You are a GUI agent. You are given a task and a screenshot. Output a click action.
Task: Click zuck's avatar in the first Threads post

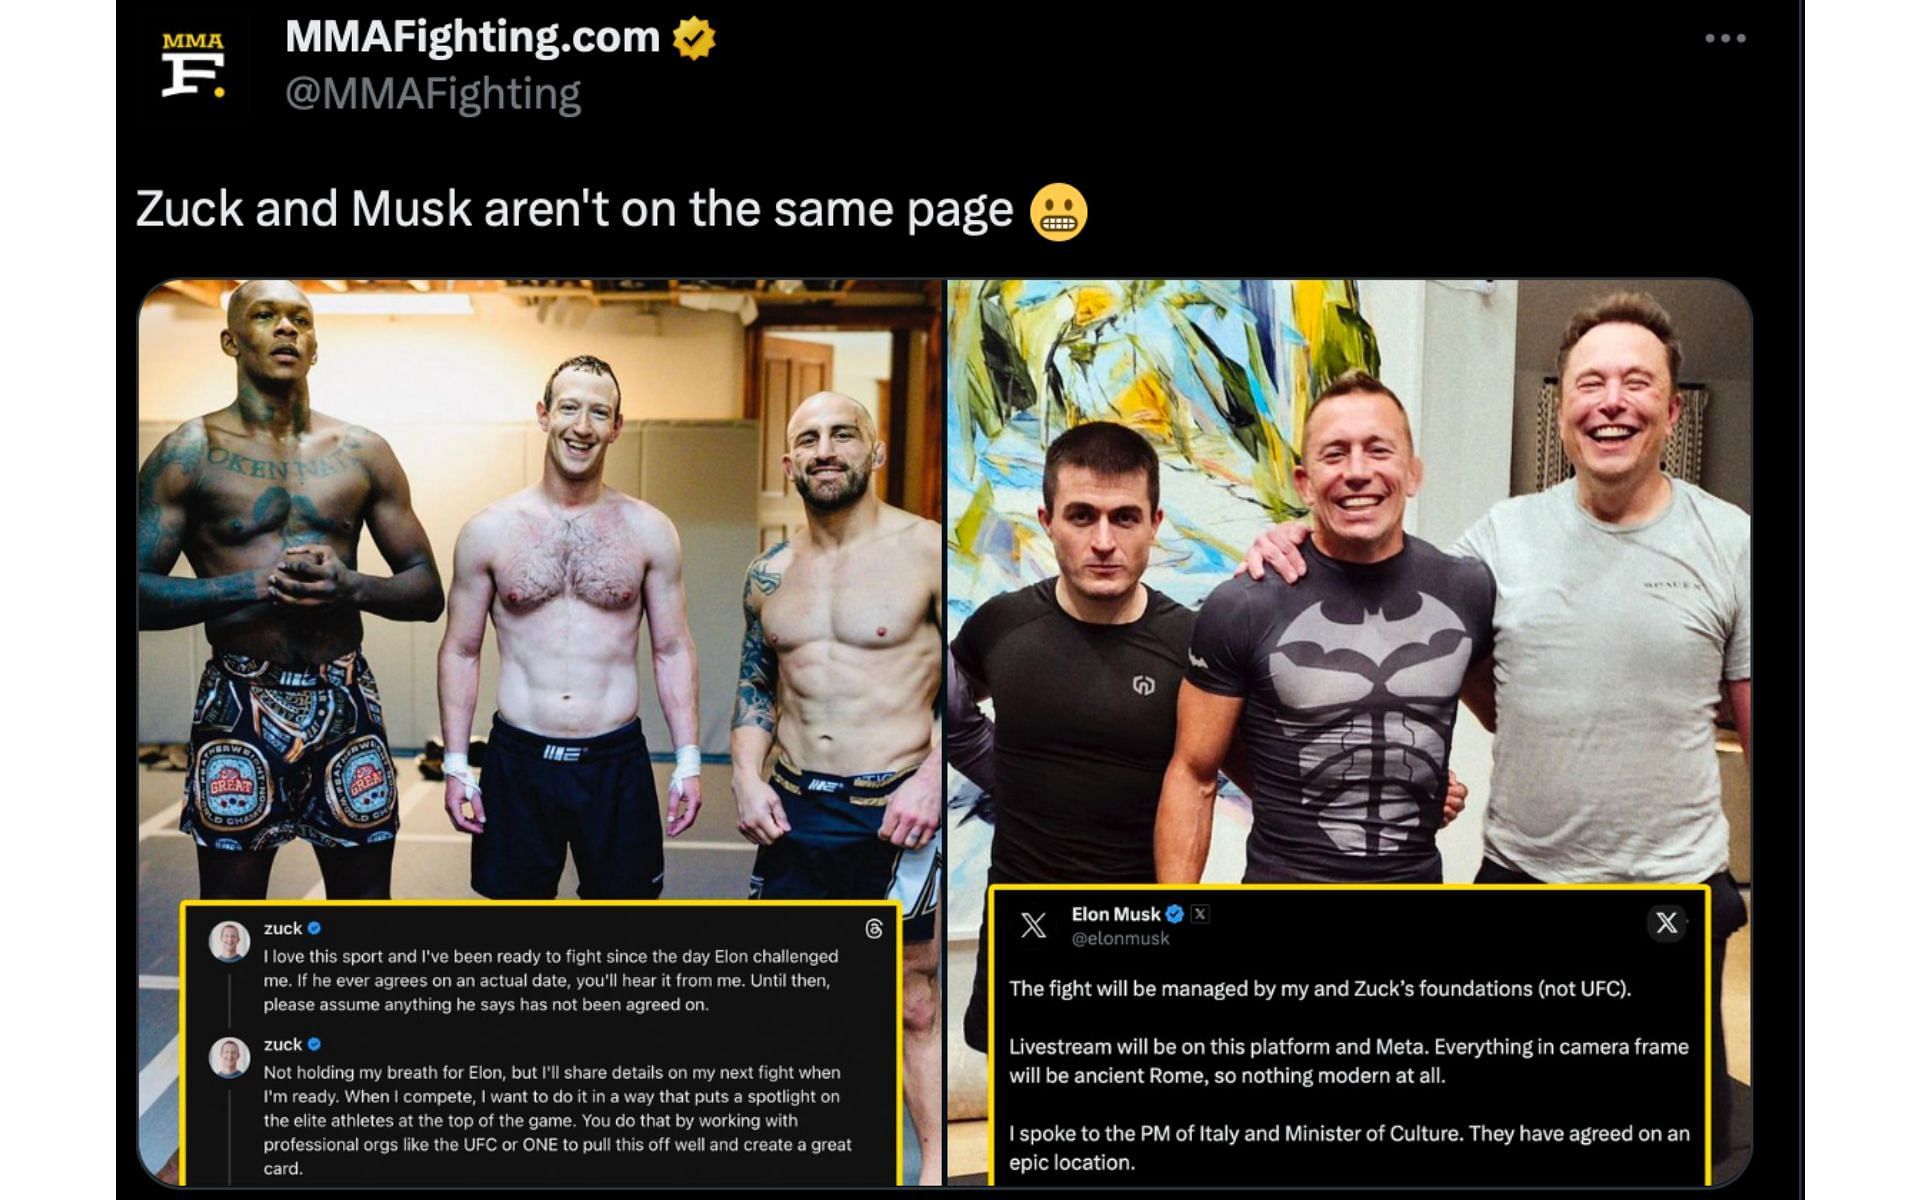229,941
